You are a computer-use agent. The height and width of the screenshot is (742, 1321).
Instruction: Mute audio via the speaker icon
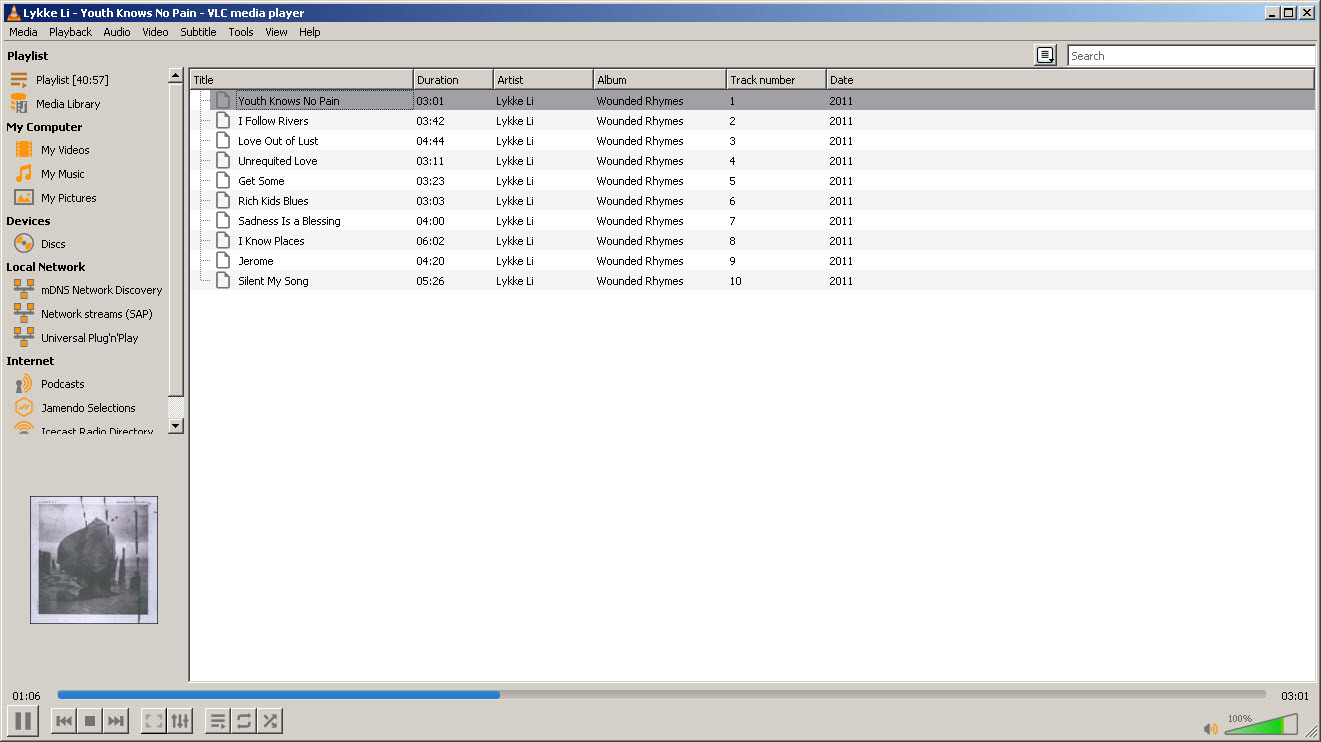click(1211, 728)
